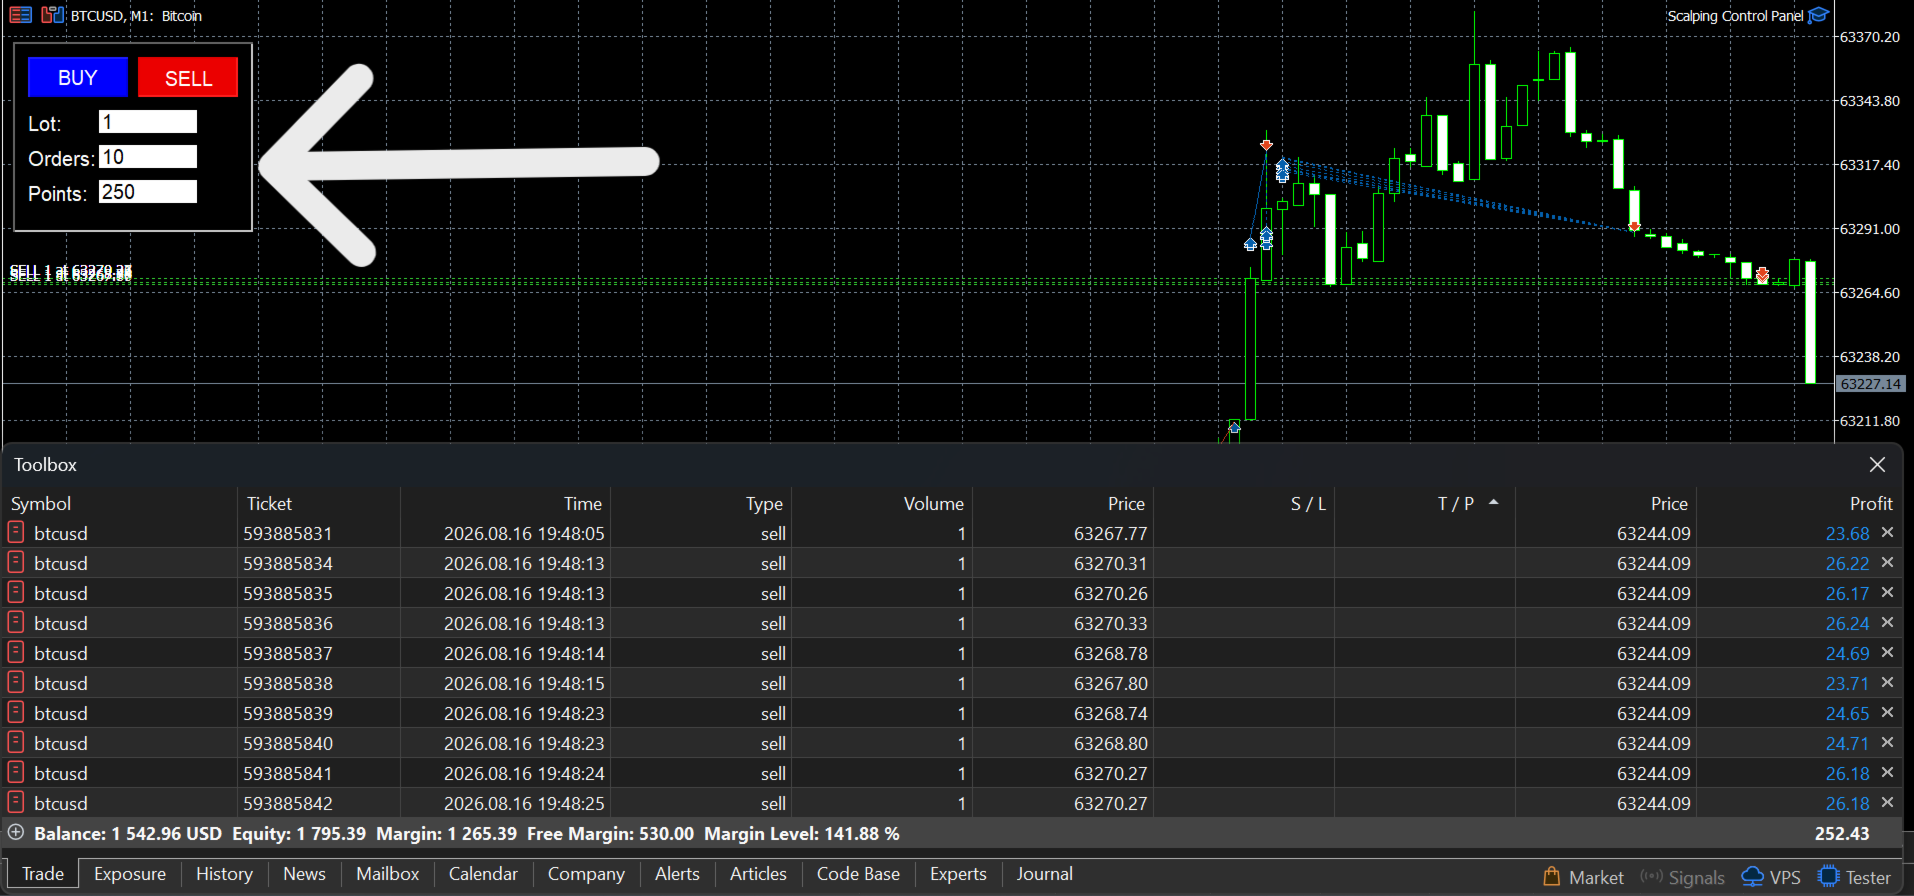Click the position icon beside ticket 593885842
Viewport: 1914px width, 896px height.
click(x=16, y=802)
